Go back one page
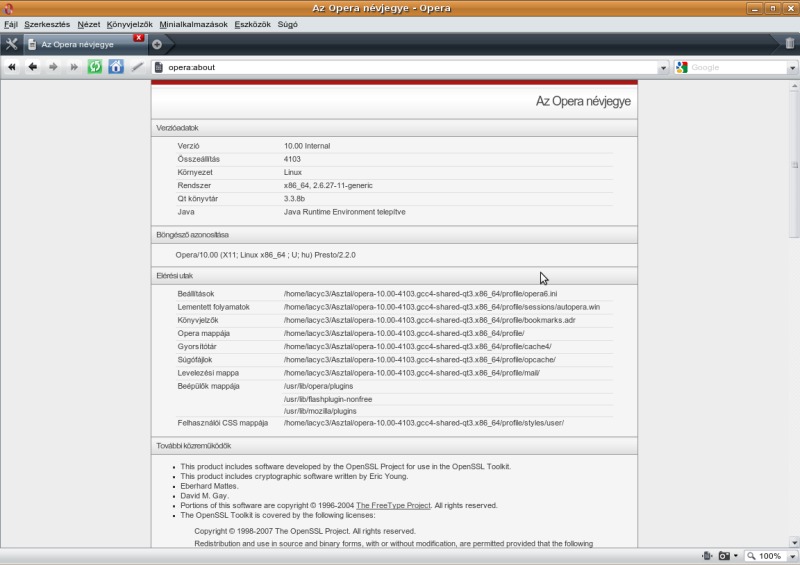The image size is (800, 565). 33,67
